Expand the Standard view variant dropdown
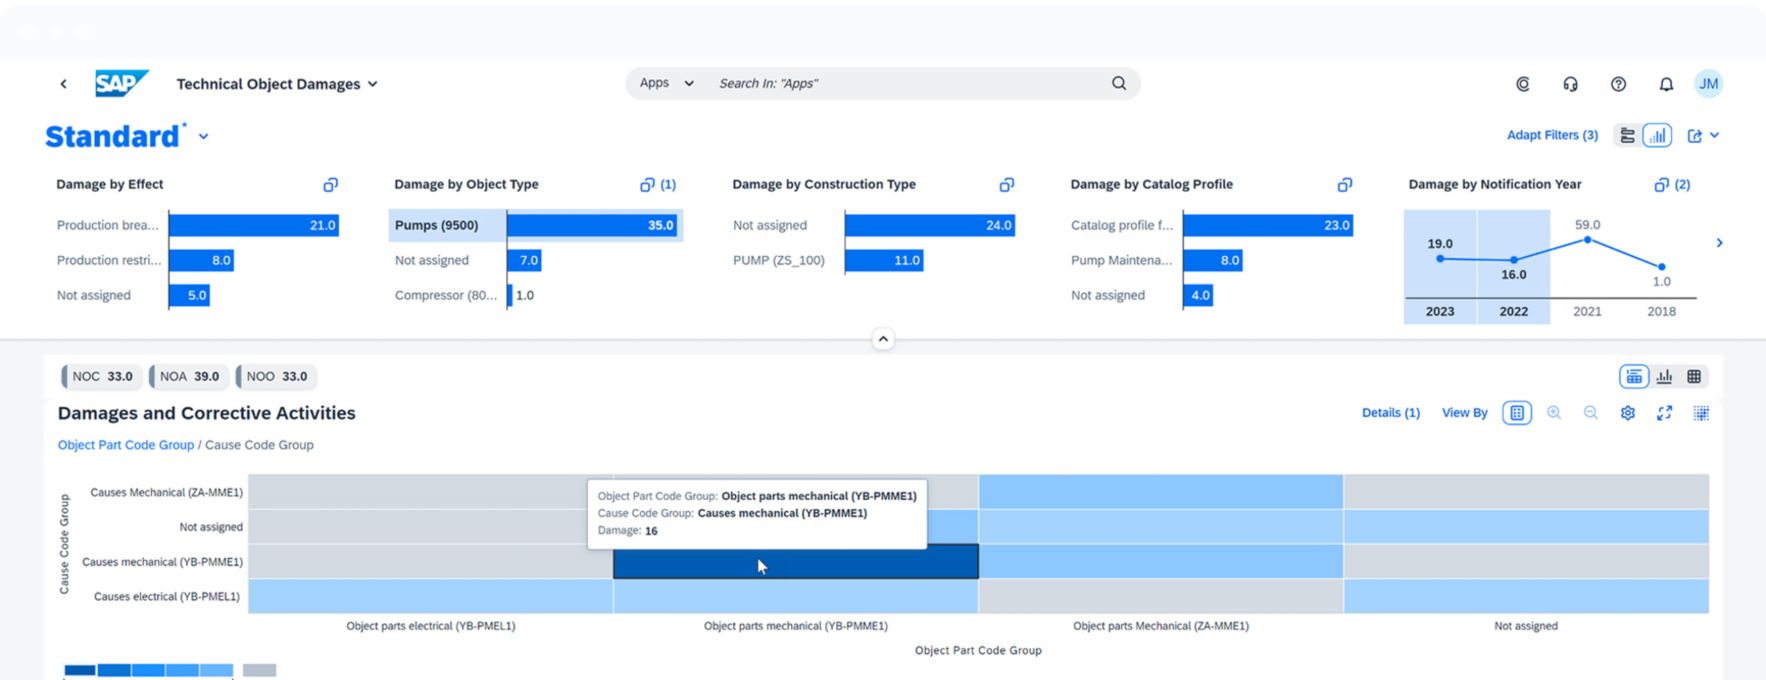Viewport: 1766px width, 680px height. tap(204, 137)
